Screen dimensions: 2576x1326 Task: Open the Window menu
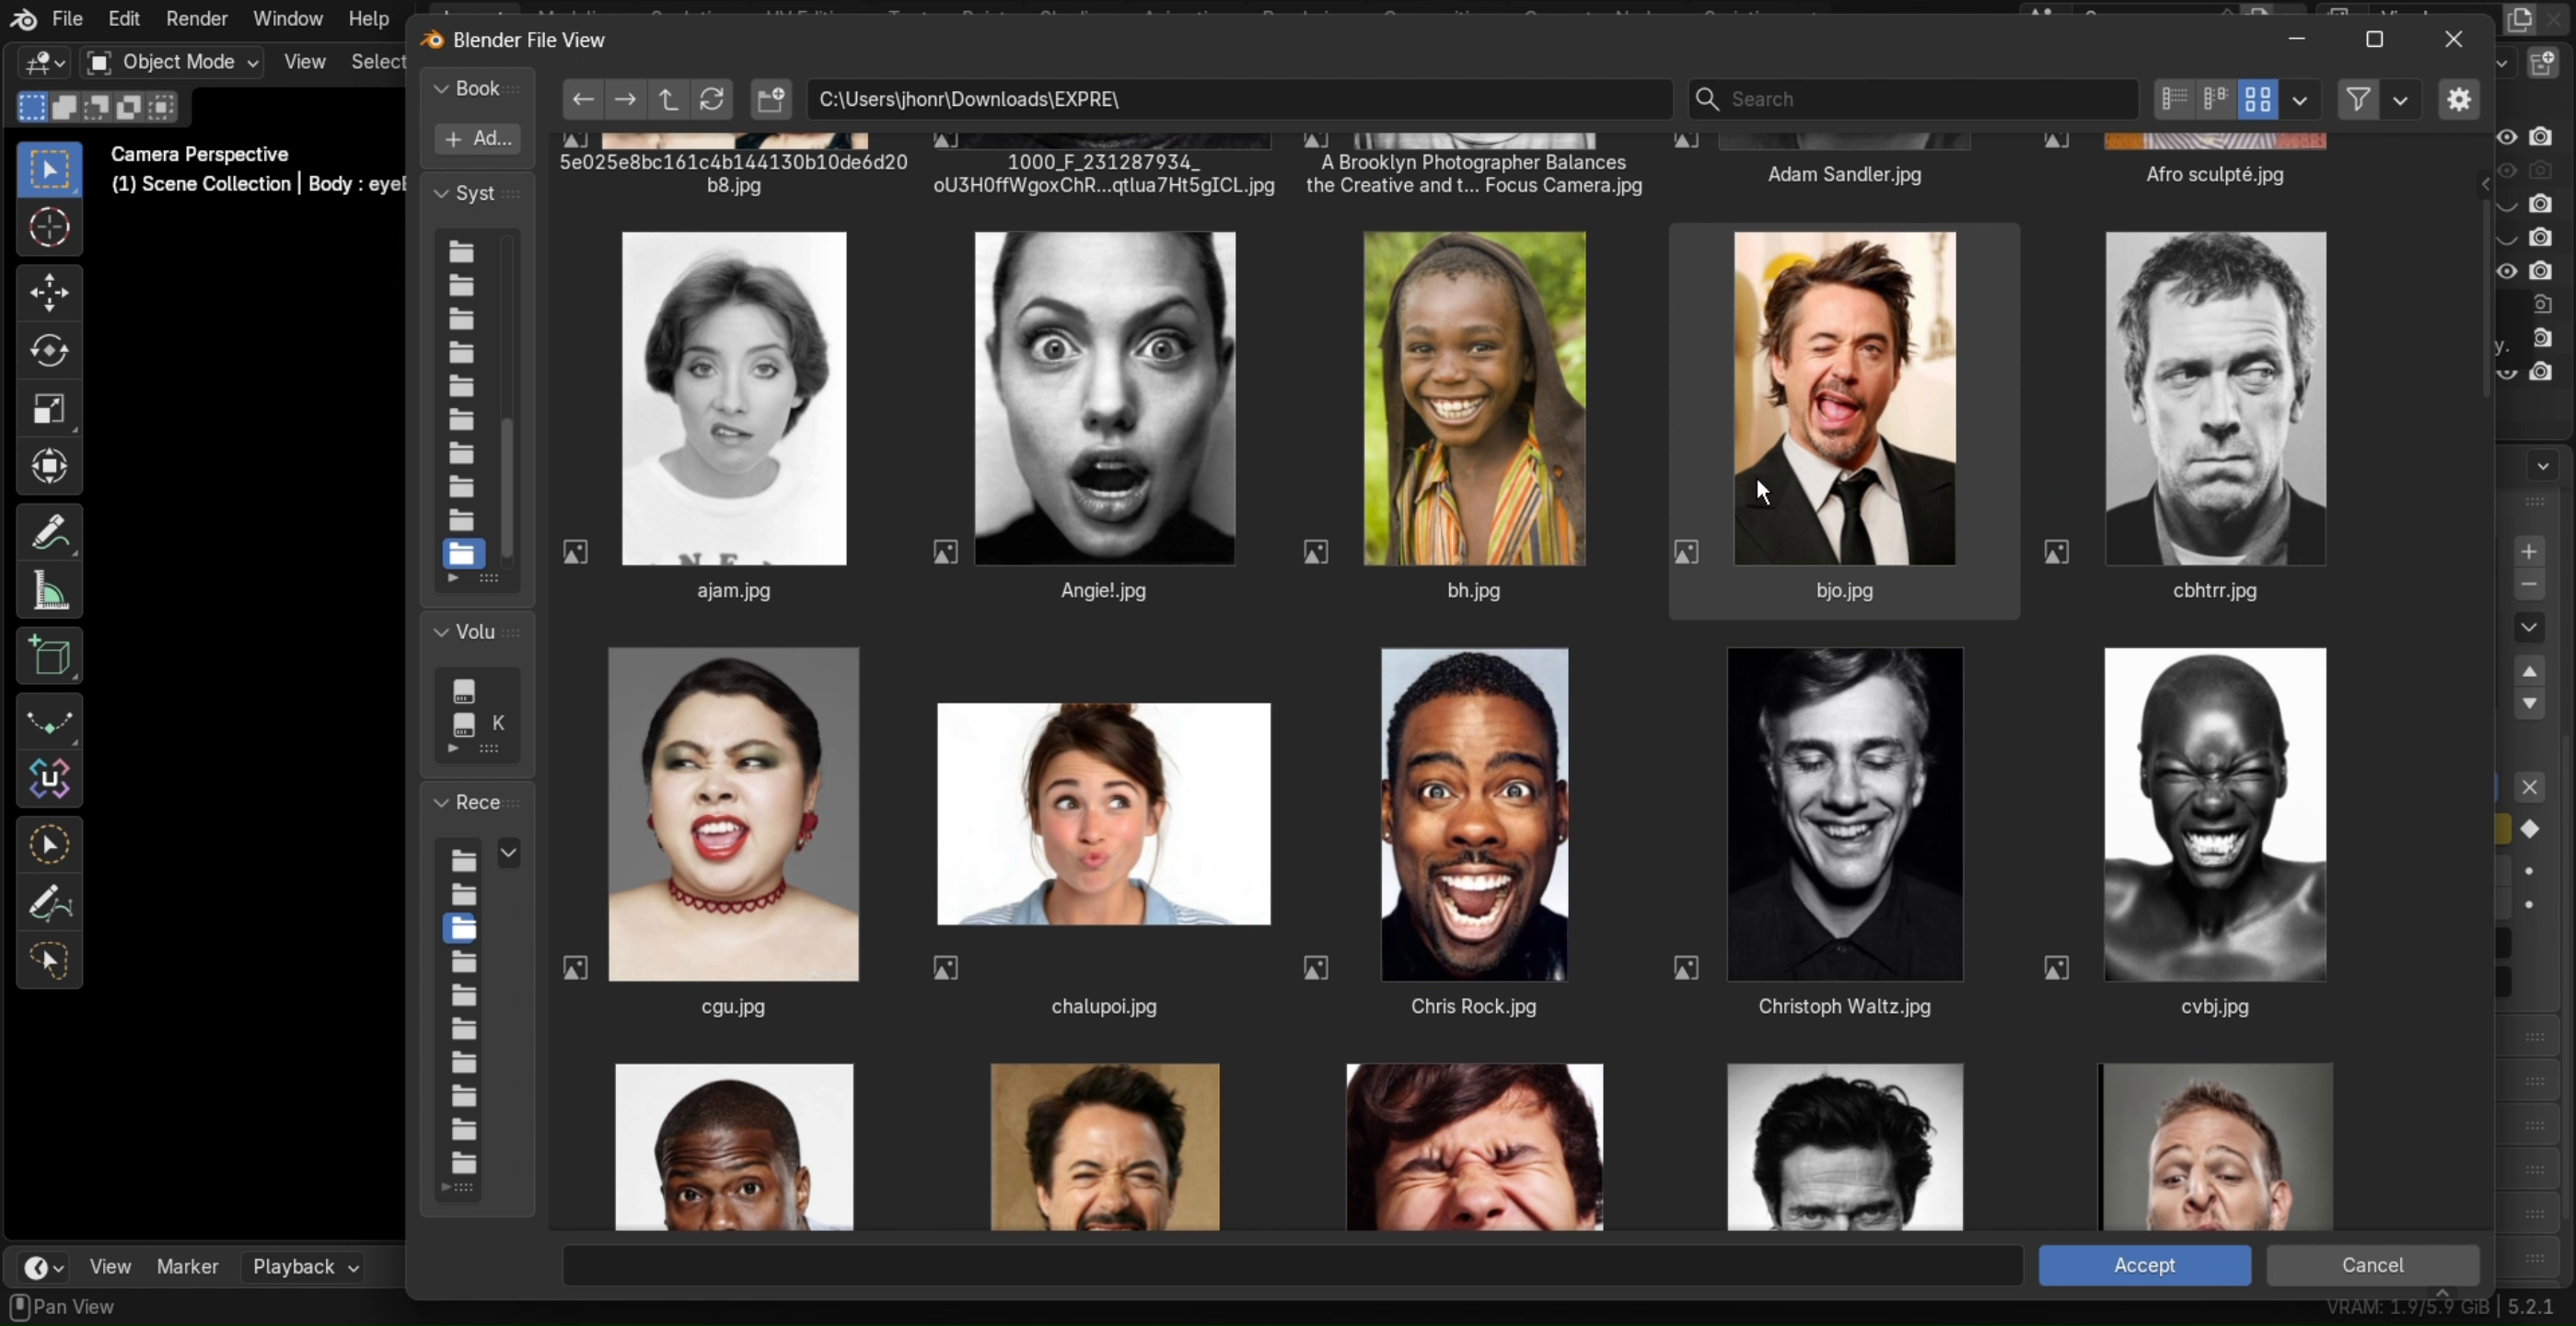tap(287, 18)
